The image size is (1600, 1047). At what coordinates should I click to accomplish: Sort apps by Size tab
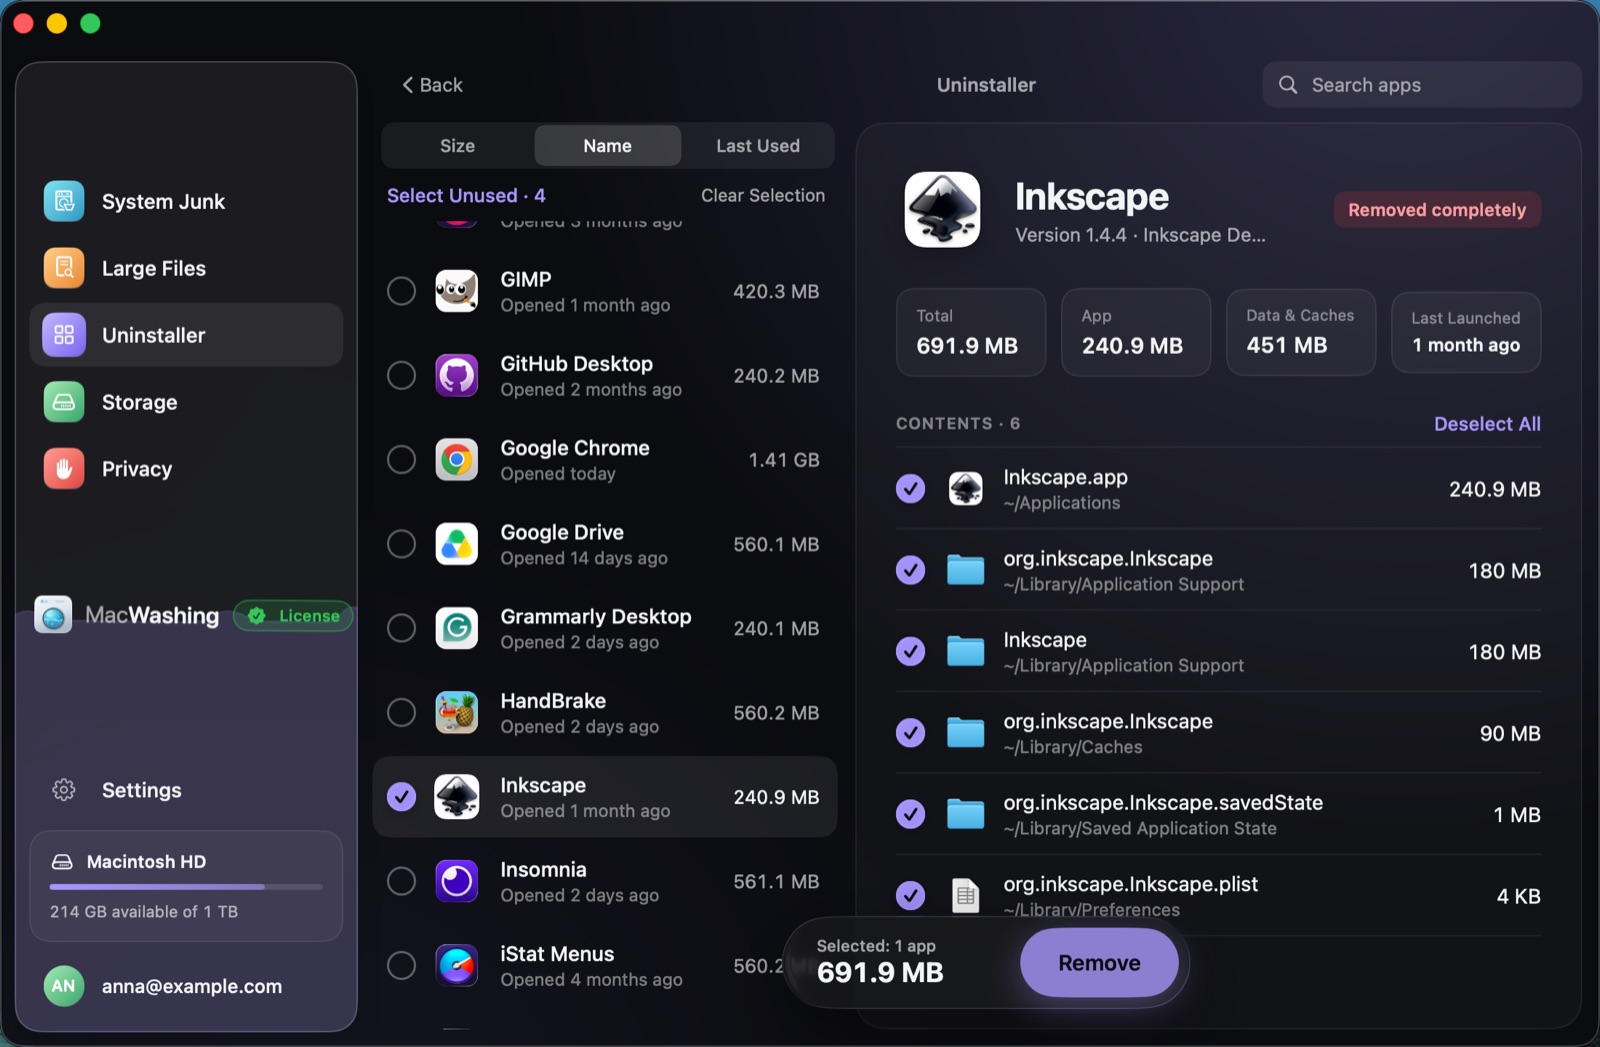click(x=458, y=146)
